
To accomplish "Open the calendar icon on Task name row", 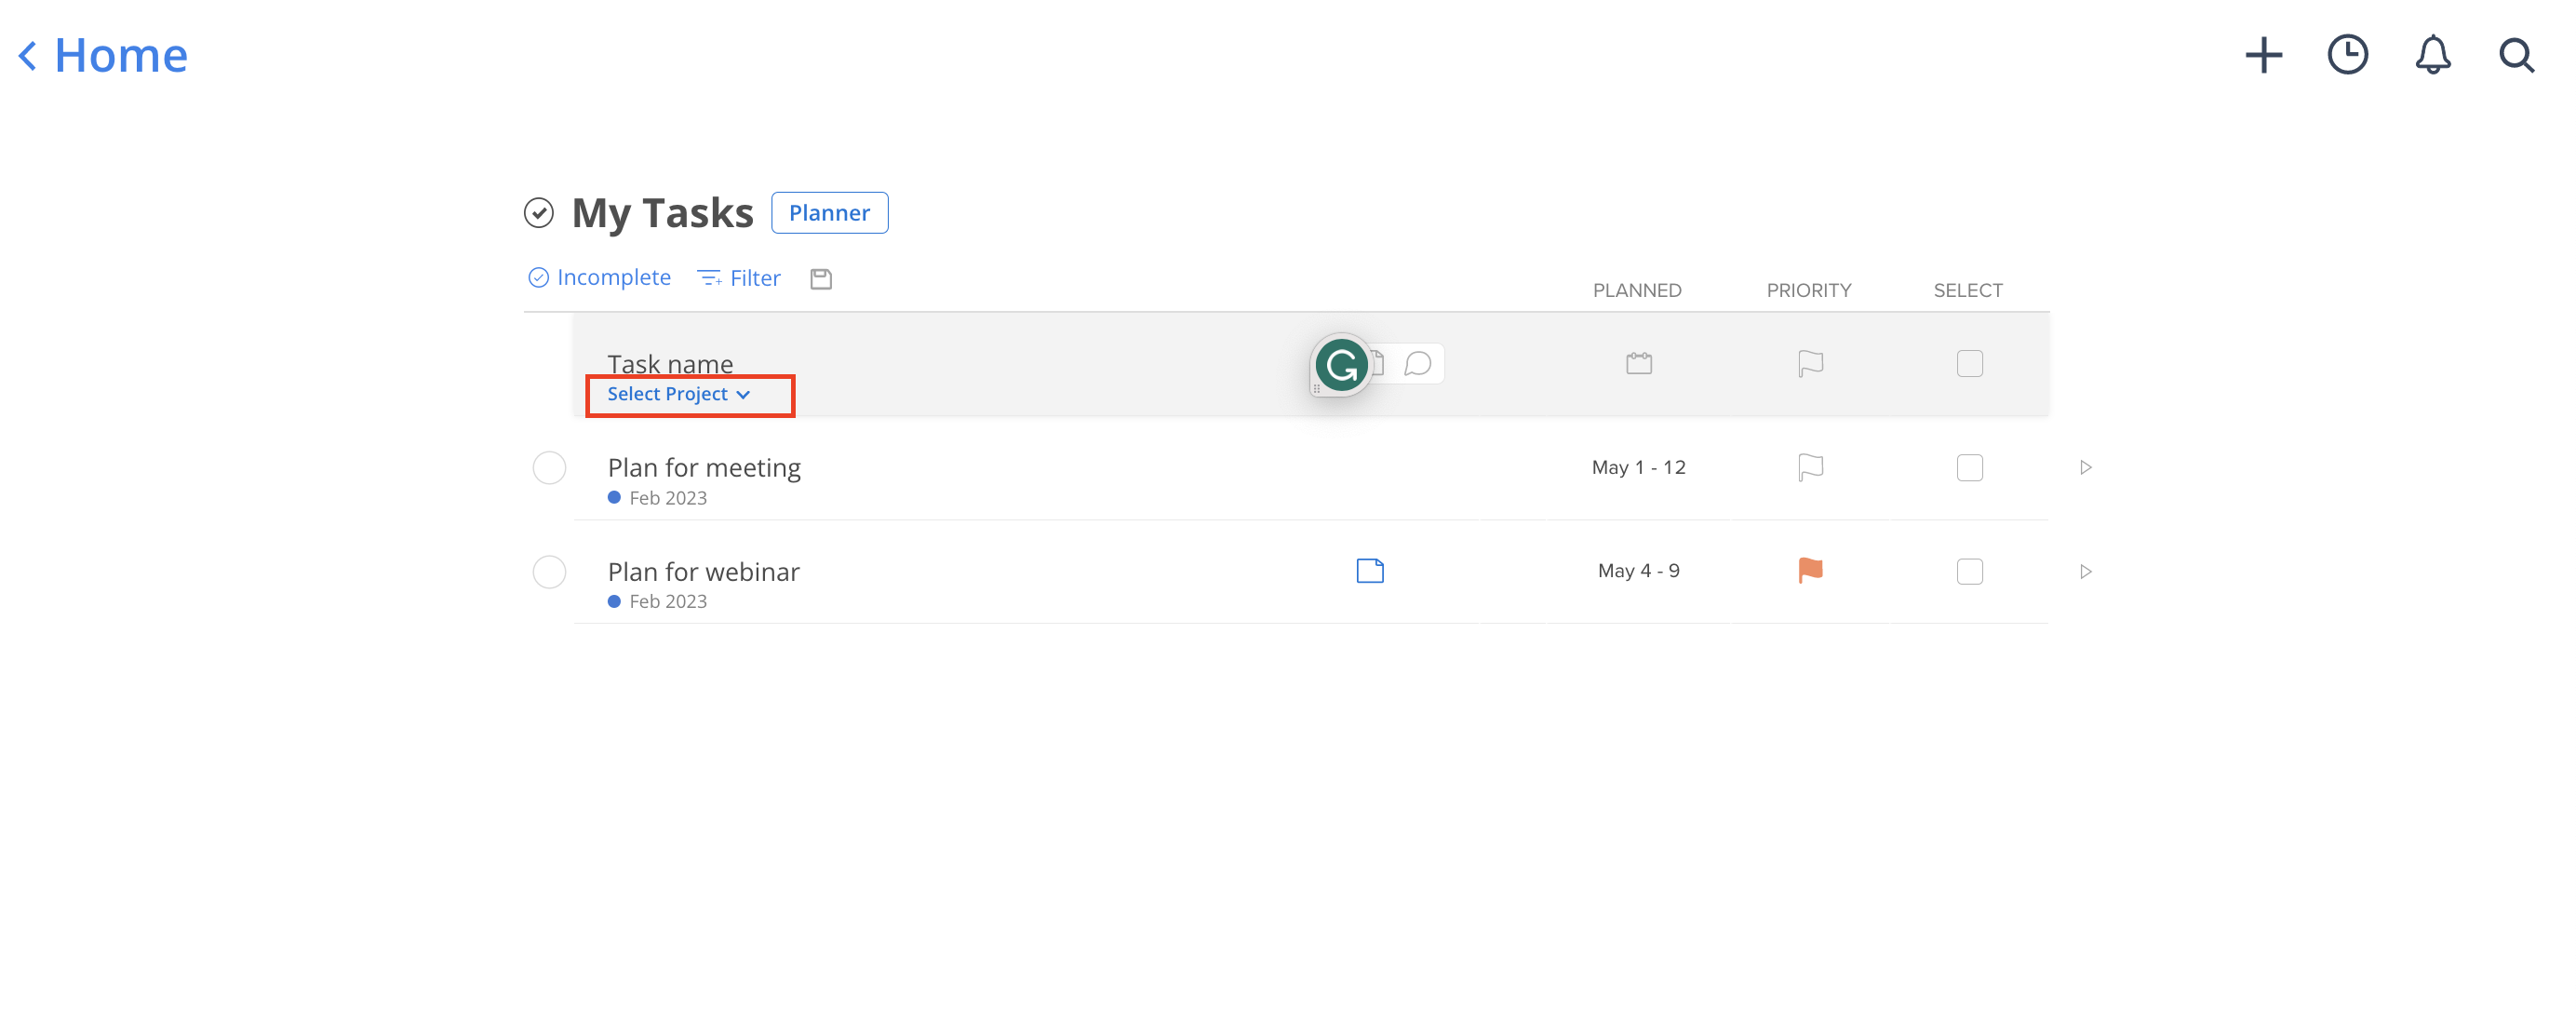I will (x=1638, y=363).
